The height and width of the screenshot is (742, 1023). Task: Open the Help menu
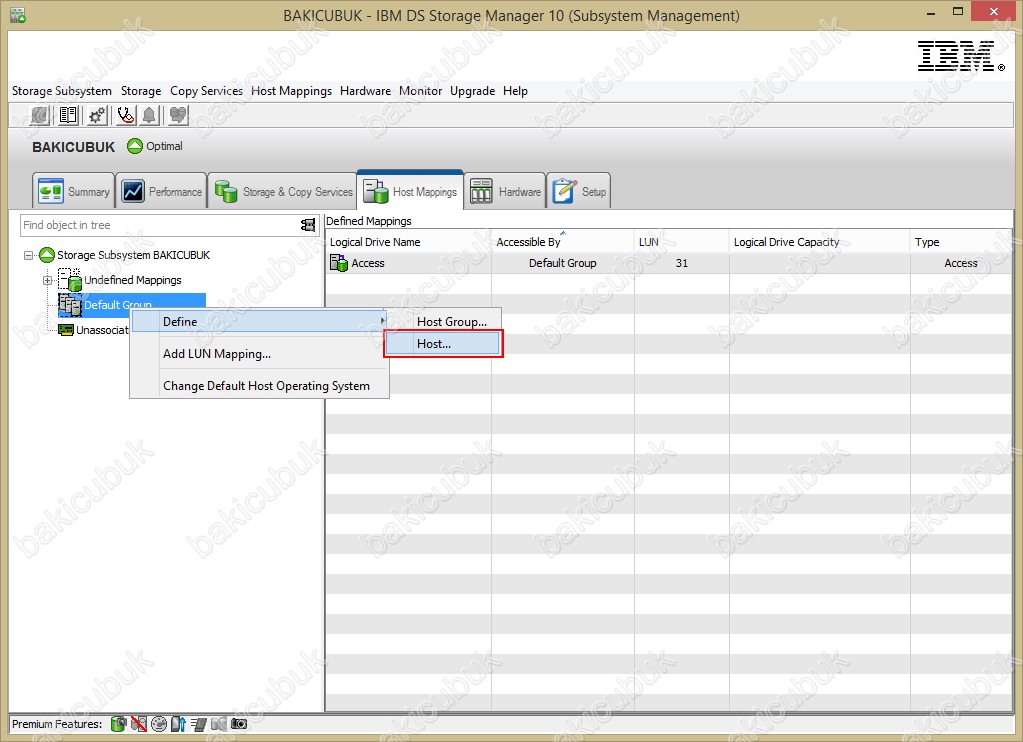(515, 91)
